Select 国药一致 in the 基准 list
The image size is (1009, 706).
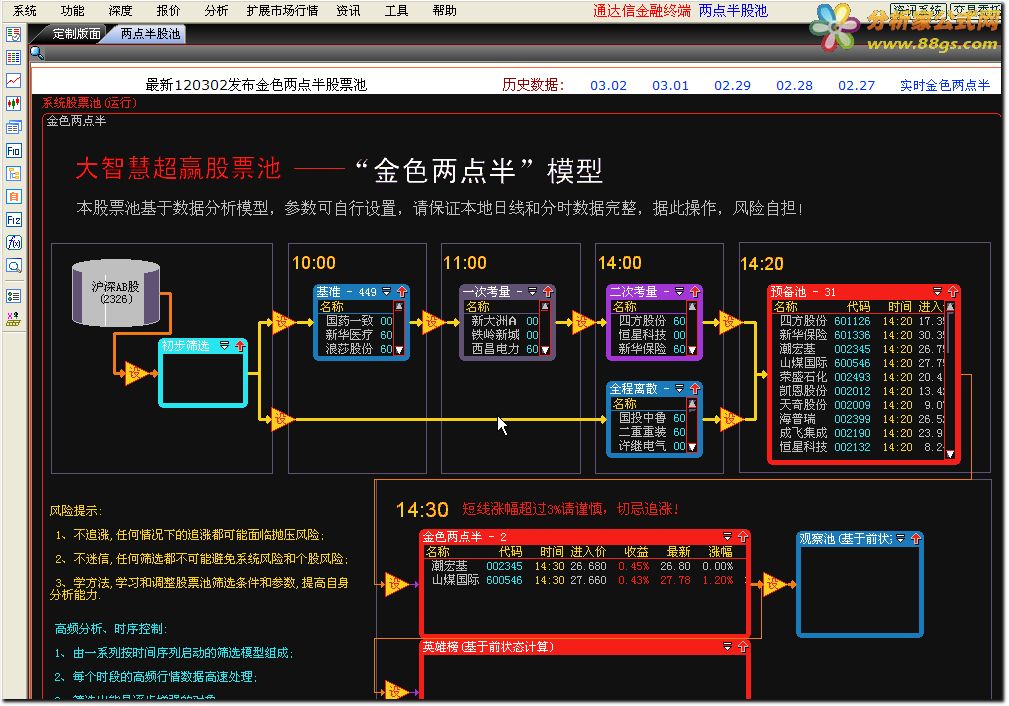[355, 320]
